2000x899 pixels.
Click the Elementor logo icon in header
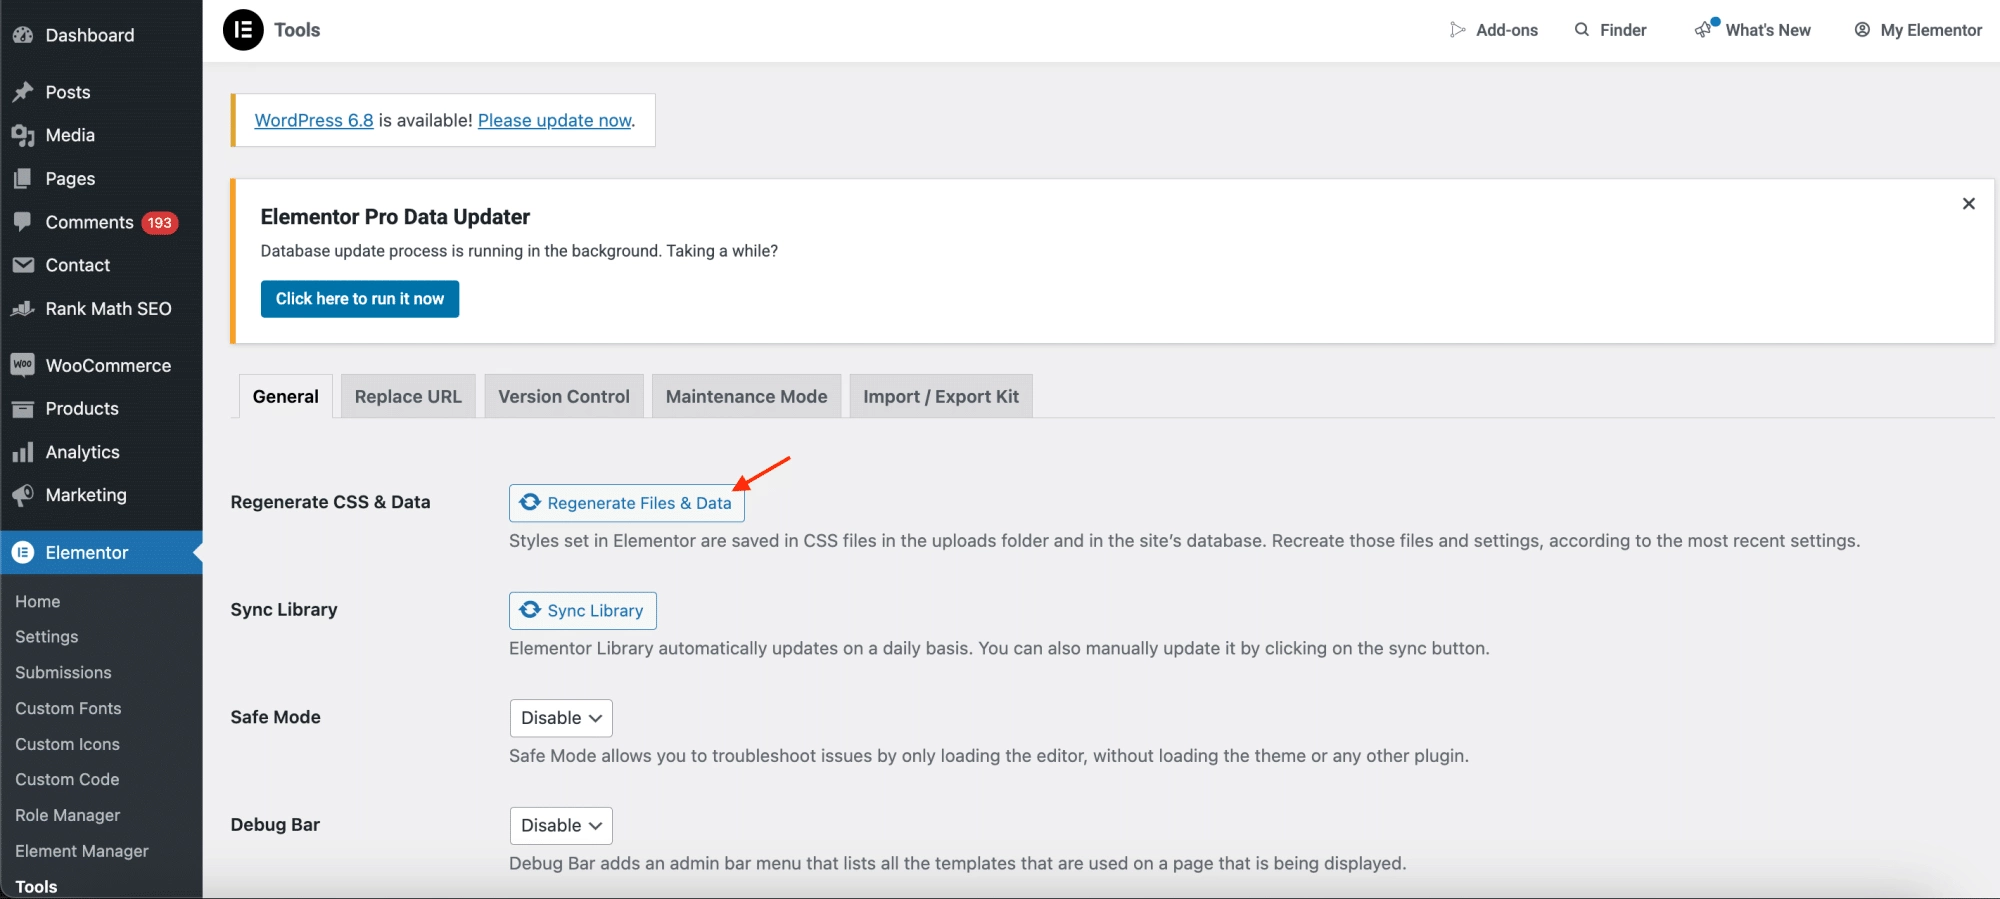tap(243, 30)
